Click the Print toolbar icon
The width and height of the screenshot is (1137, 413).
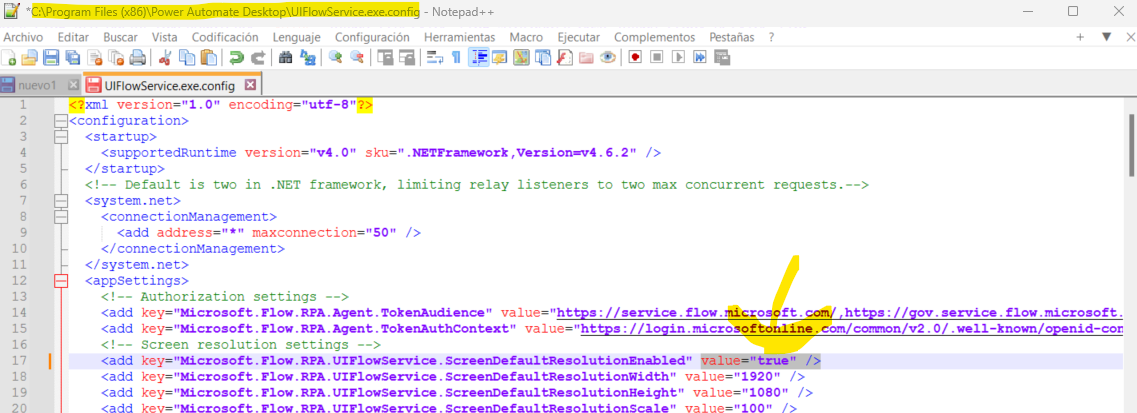(138, 58)
